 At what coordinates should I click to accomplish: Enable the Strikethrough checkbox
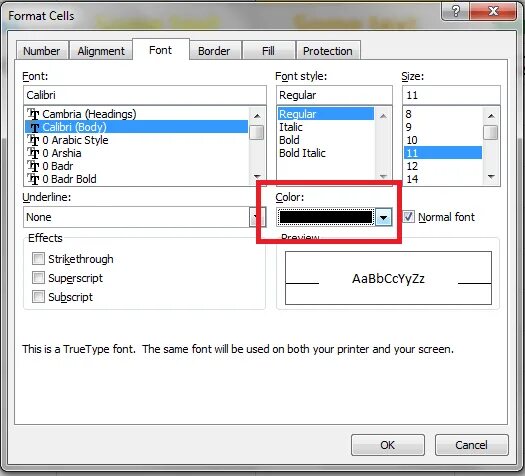click(38, 258)
